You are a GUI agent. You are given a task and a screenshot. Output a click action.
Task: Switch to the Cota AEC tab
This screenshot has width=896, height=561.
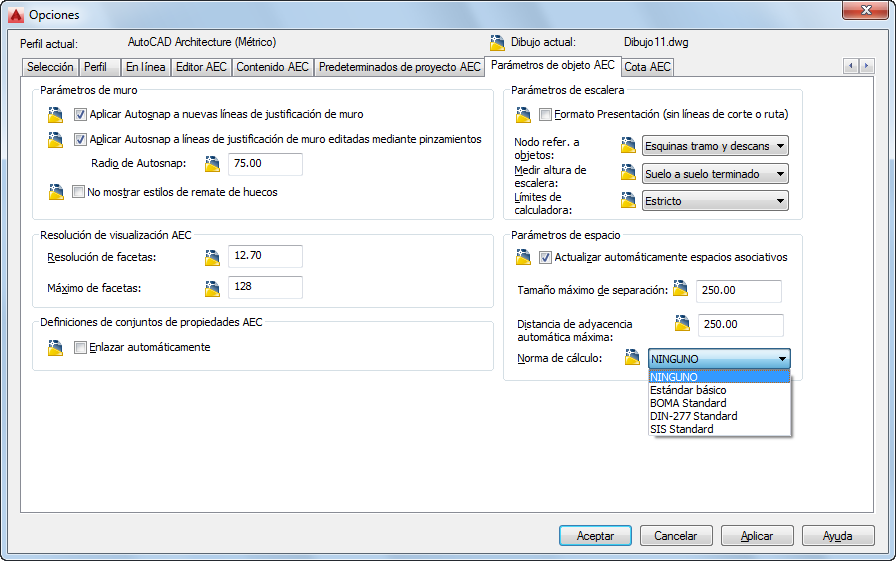point(647,67)
